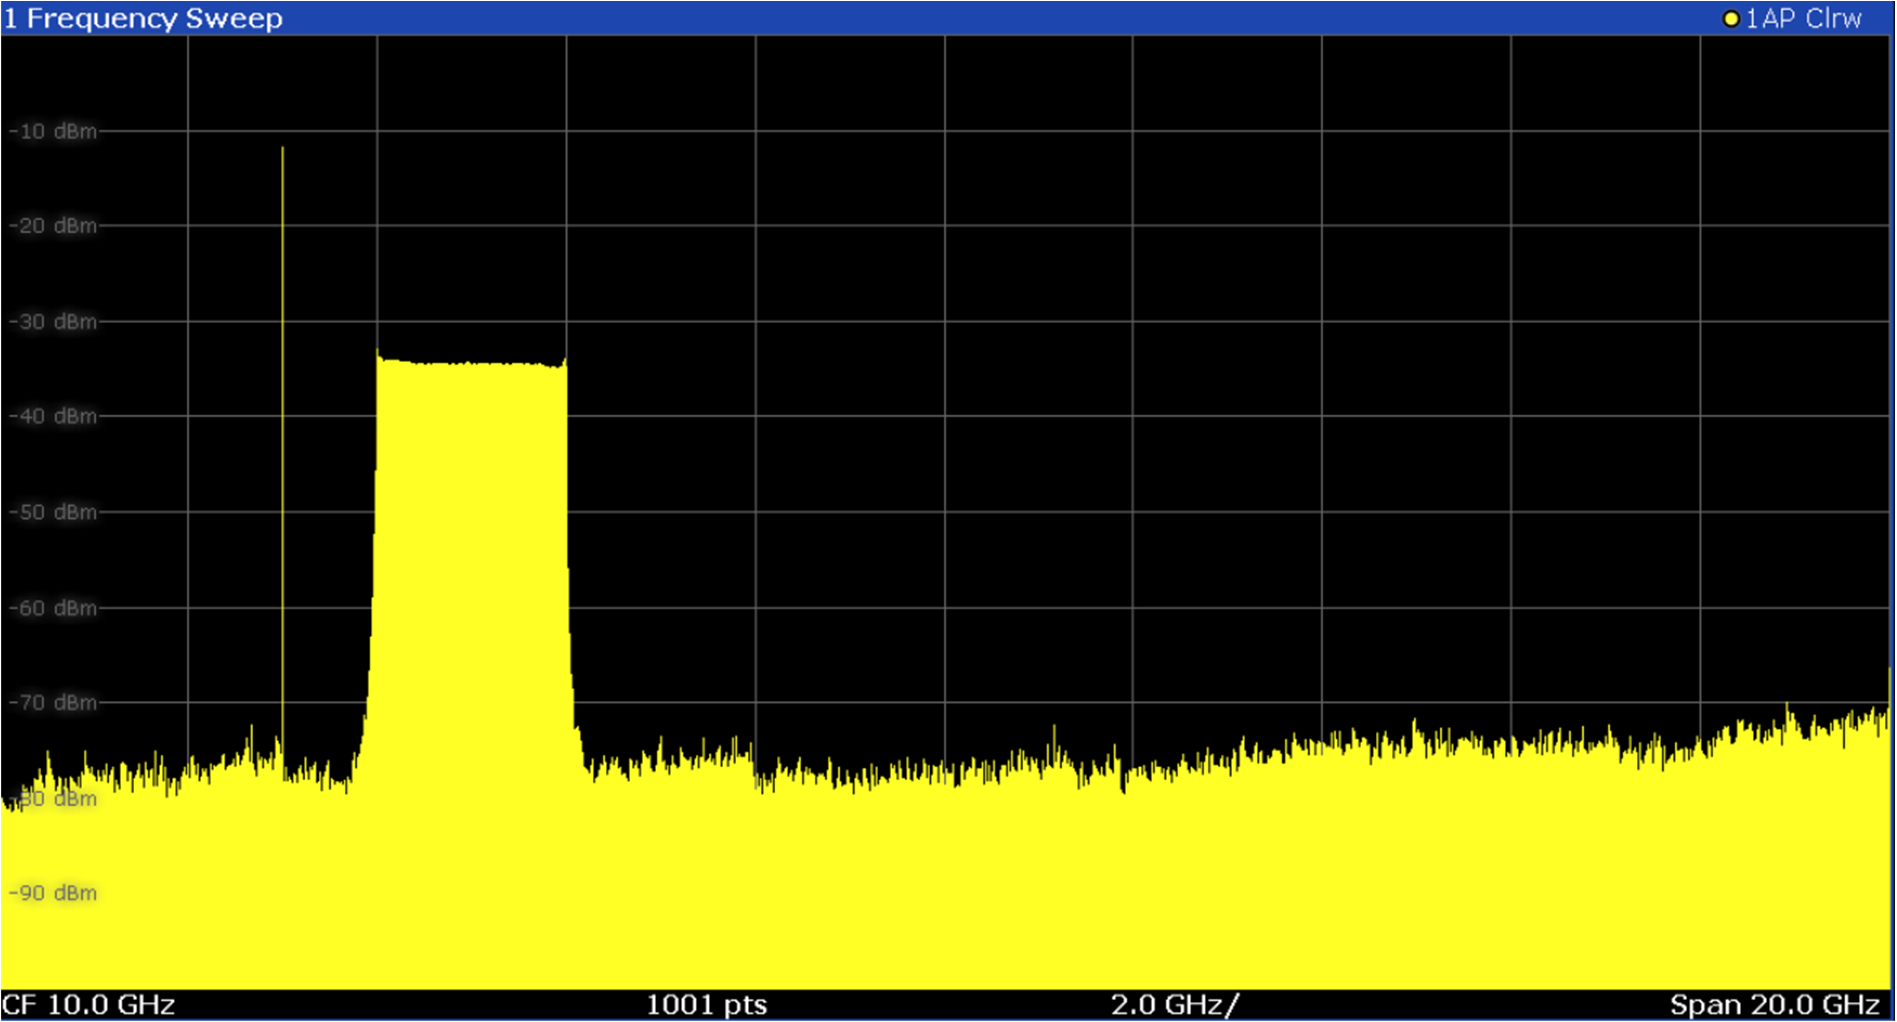This screenshot has width=1897, height=1022.
Task: Click the CF 10.0 GHz field
Action: pyautogui.click(x=90, y=1005)
